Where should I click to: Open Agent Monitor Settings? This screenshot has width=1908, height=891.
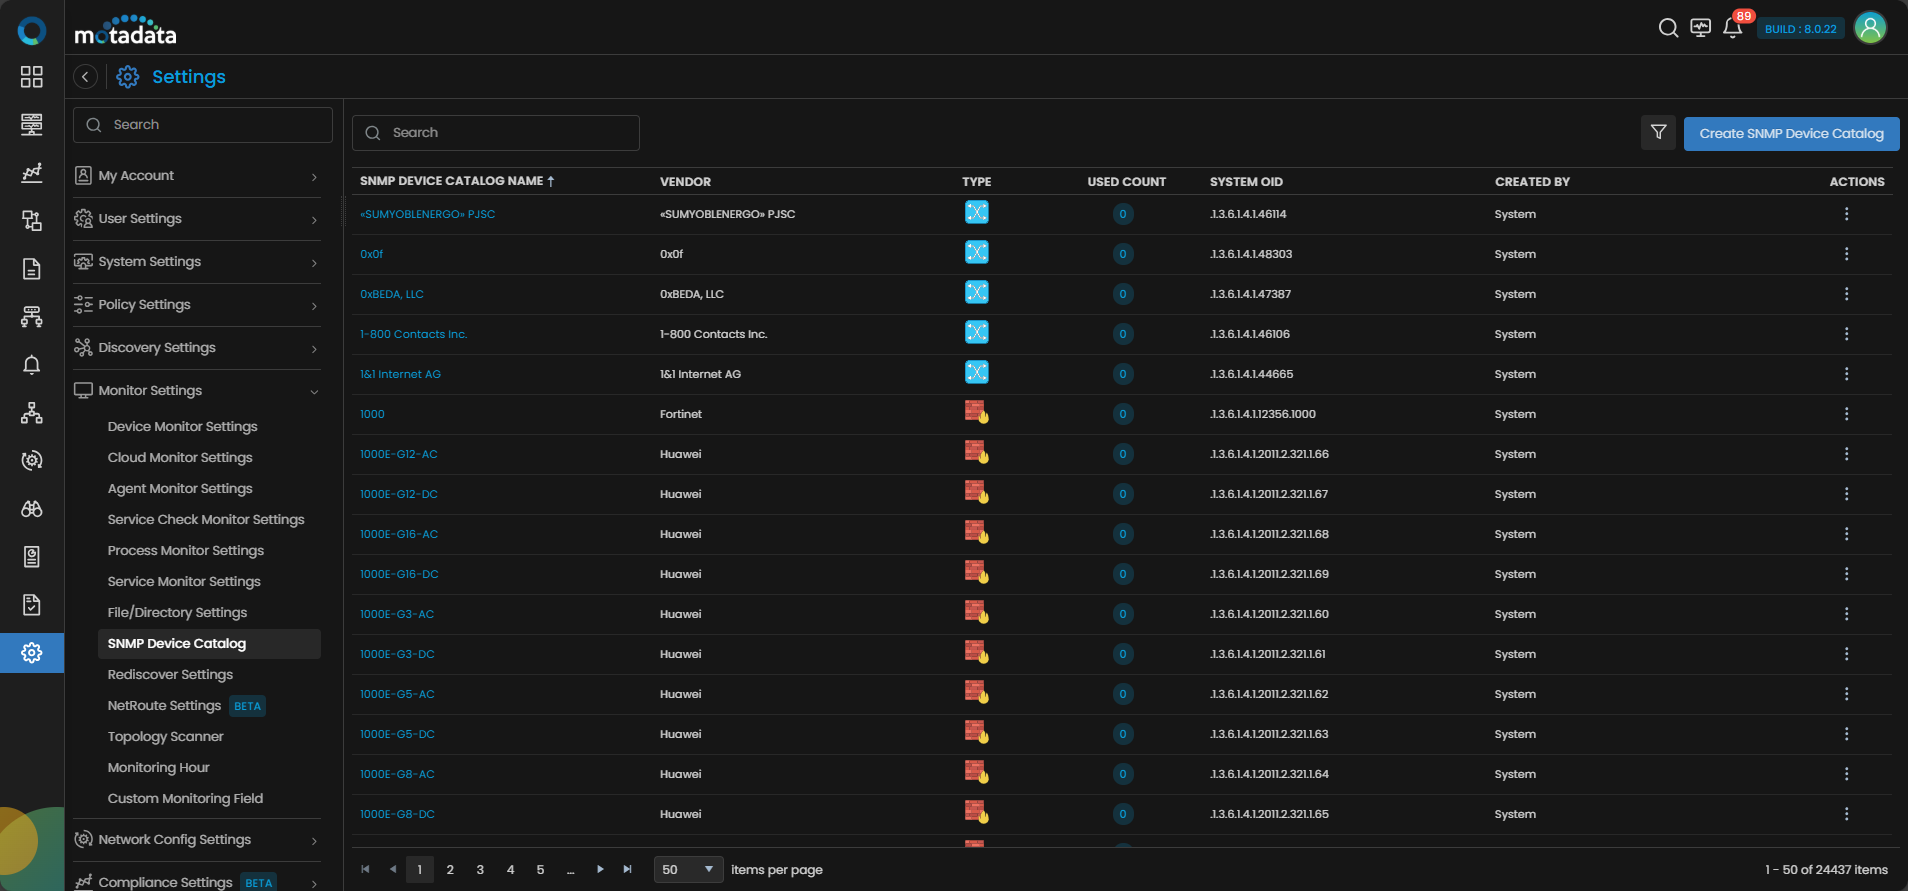(x=180, y=489)
